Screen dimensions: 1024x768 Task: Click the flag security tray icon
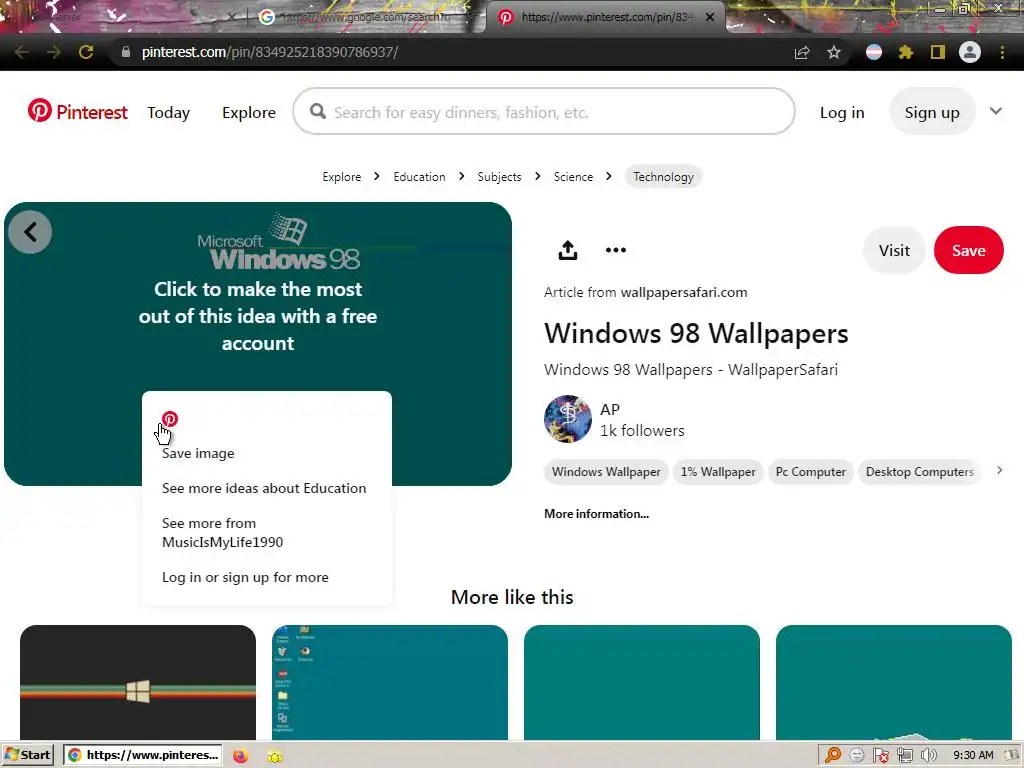(x=880, y=755)
